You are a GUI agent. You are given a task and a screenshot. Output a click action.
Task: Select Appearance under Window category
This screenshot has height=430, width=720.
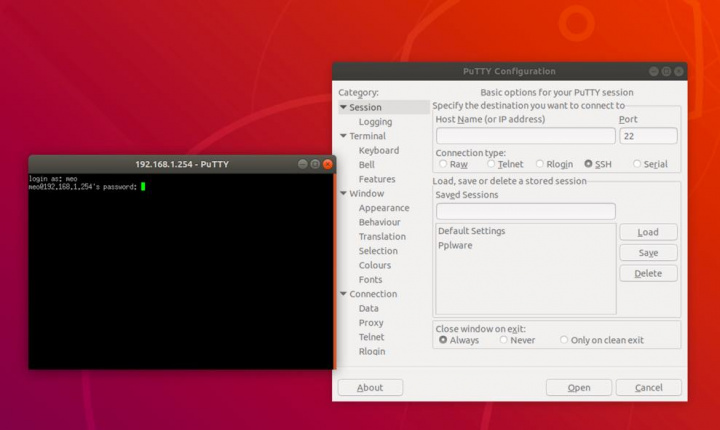point(384,208)
